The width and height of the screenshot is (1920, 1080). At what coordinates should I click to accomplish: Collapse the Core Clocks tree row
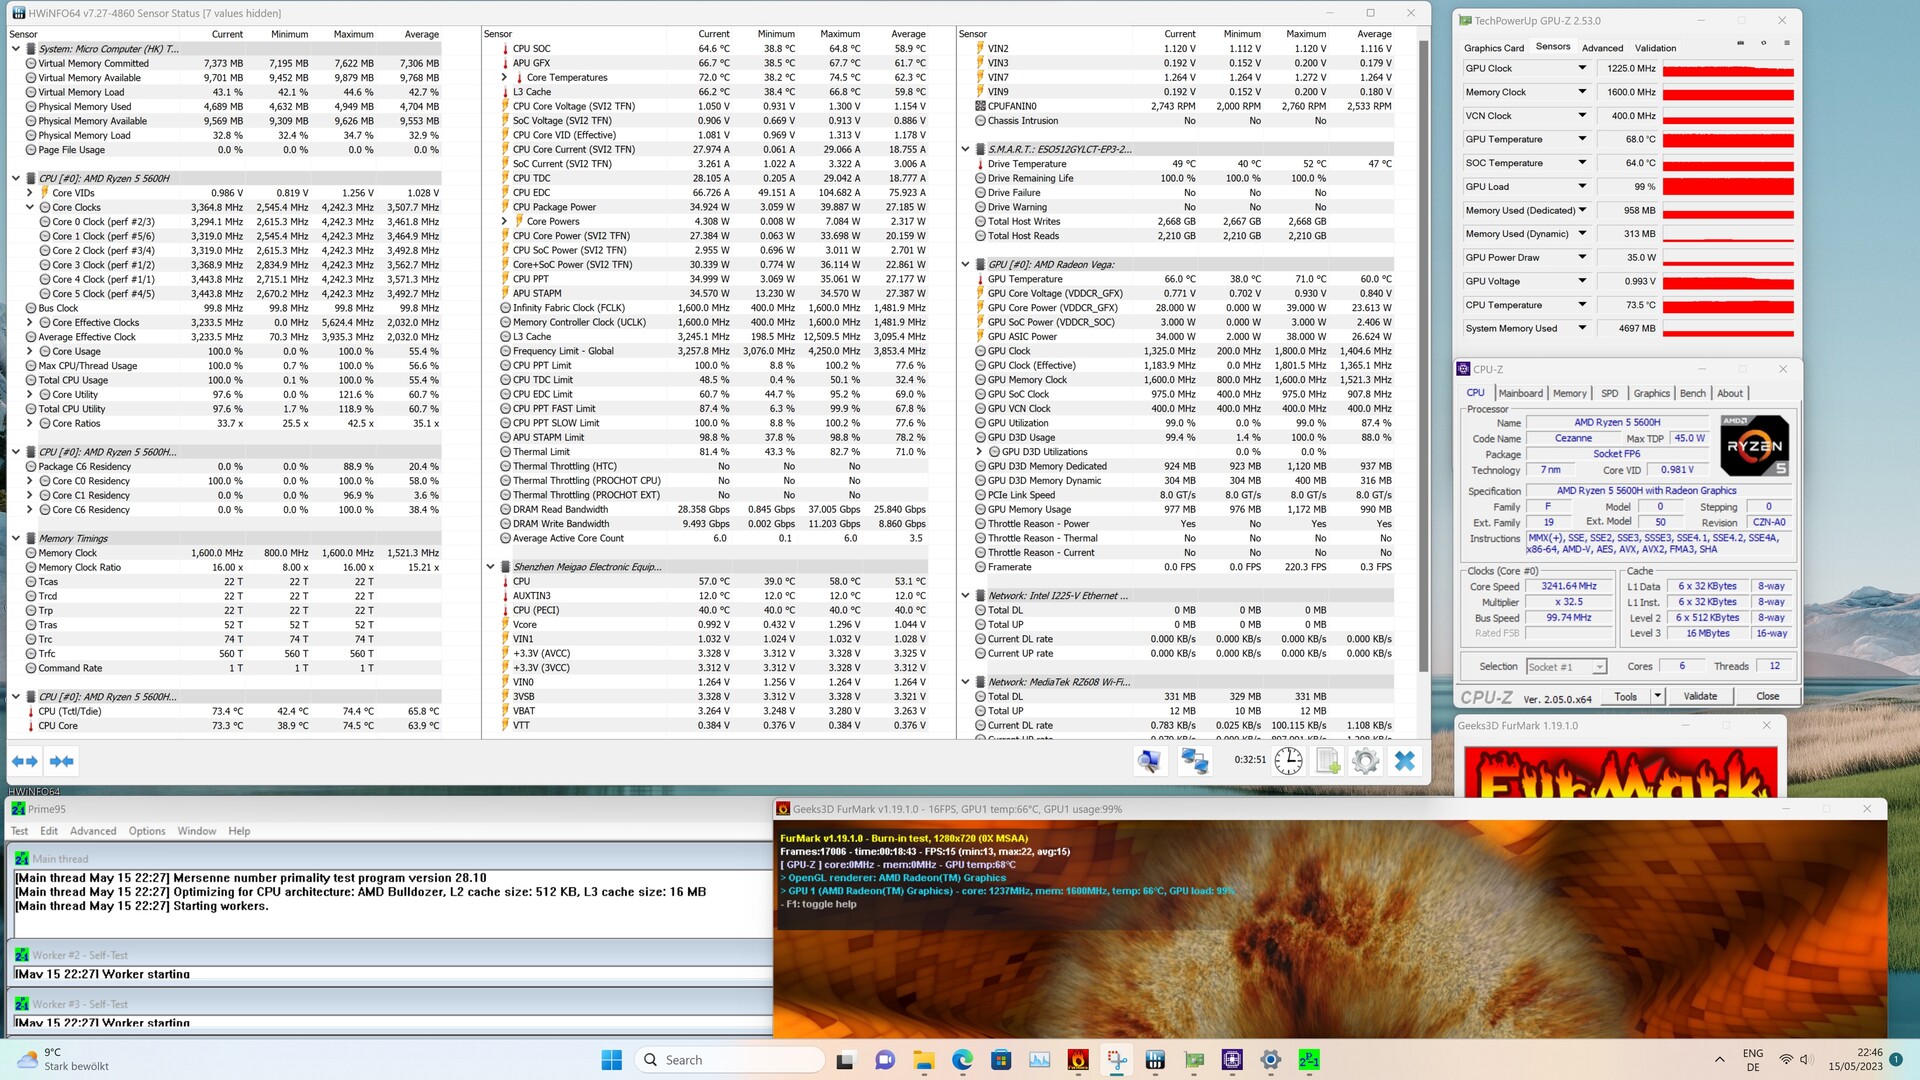coord(30,208)
